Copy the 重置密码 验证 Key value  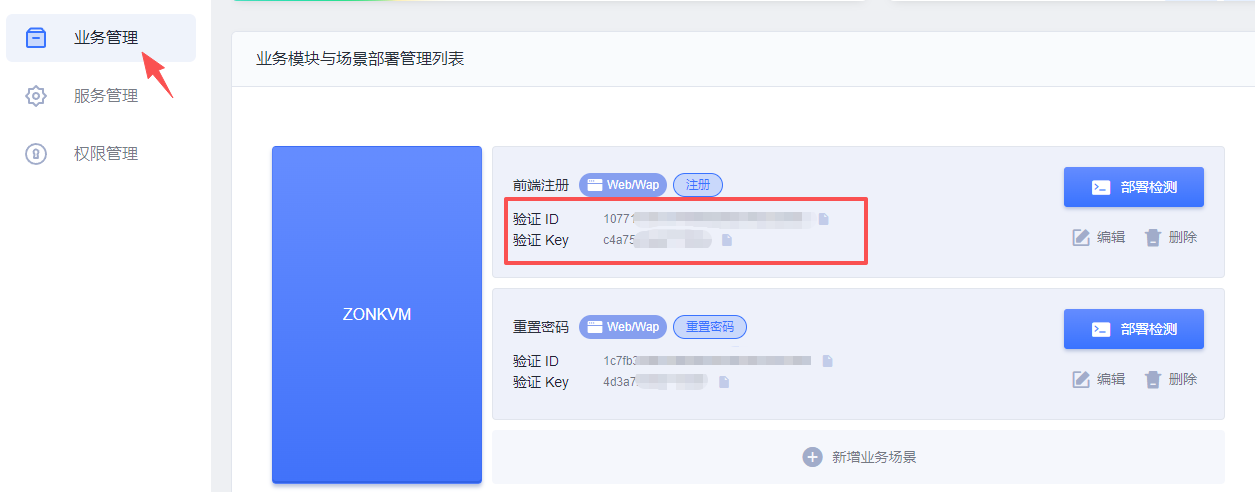[724, 382]
